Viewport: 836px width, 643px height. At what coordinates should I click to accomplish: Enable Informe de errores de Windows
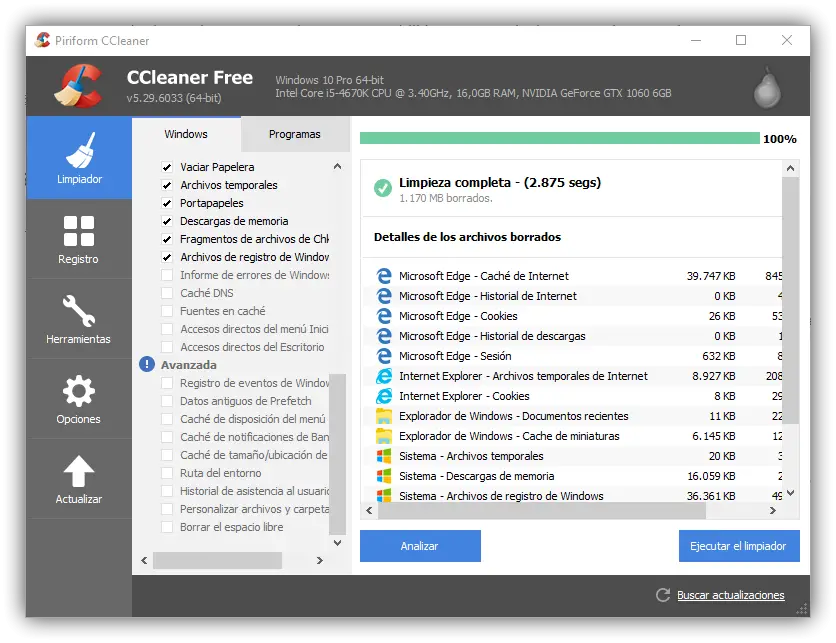point(167,275)
